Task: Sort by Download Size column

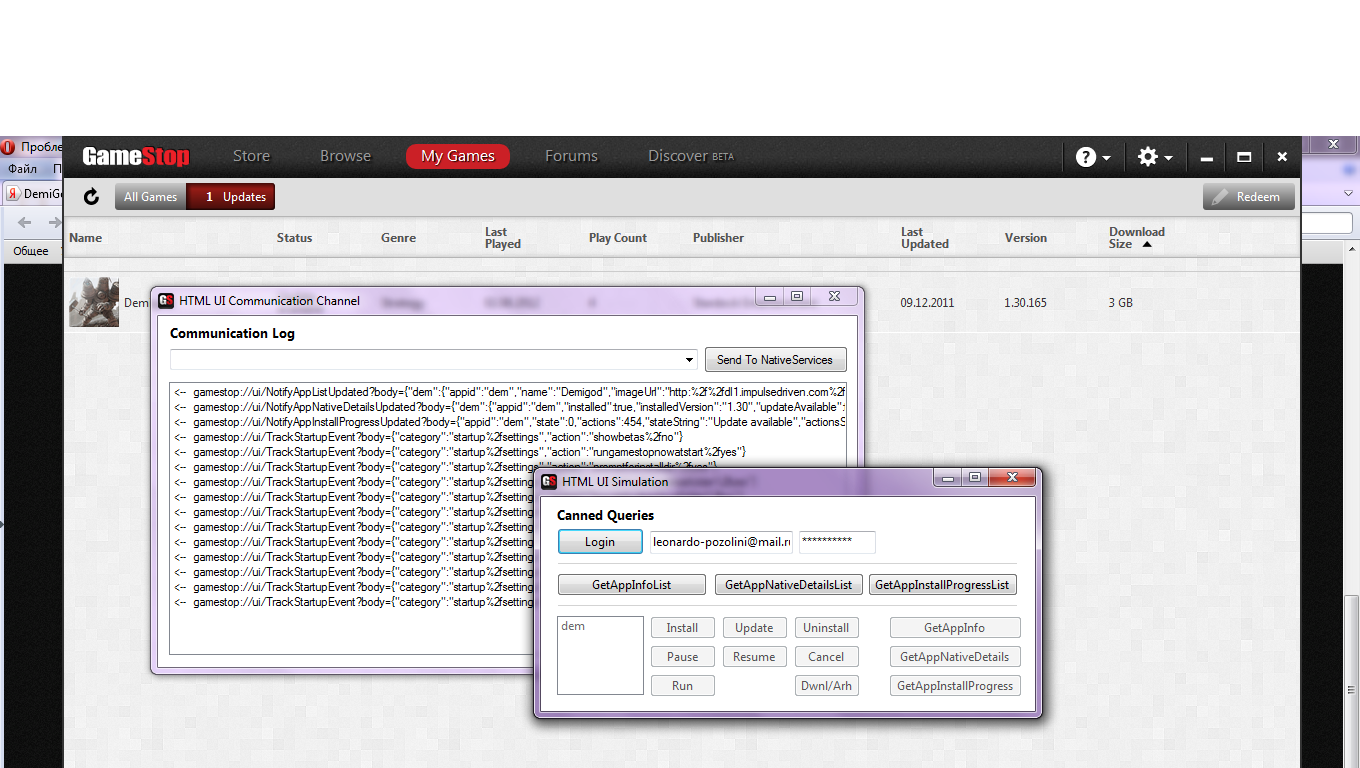Action: click(1136, 238)
